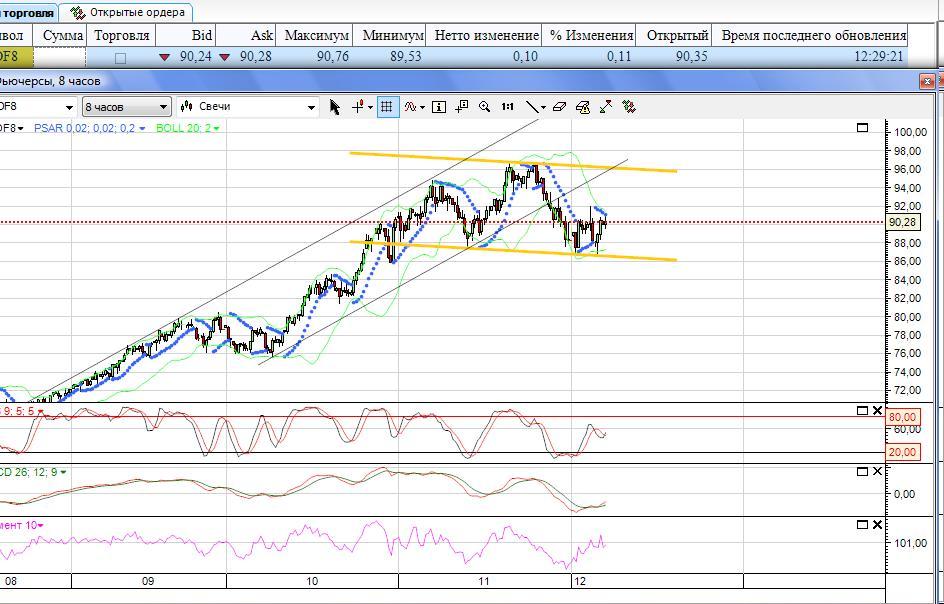
Task: Toggle the Торговля checkbox in quote row
Action: [x=120, y=58]
